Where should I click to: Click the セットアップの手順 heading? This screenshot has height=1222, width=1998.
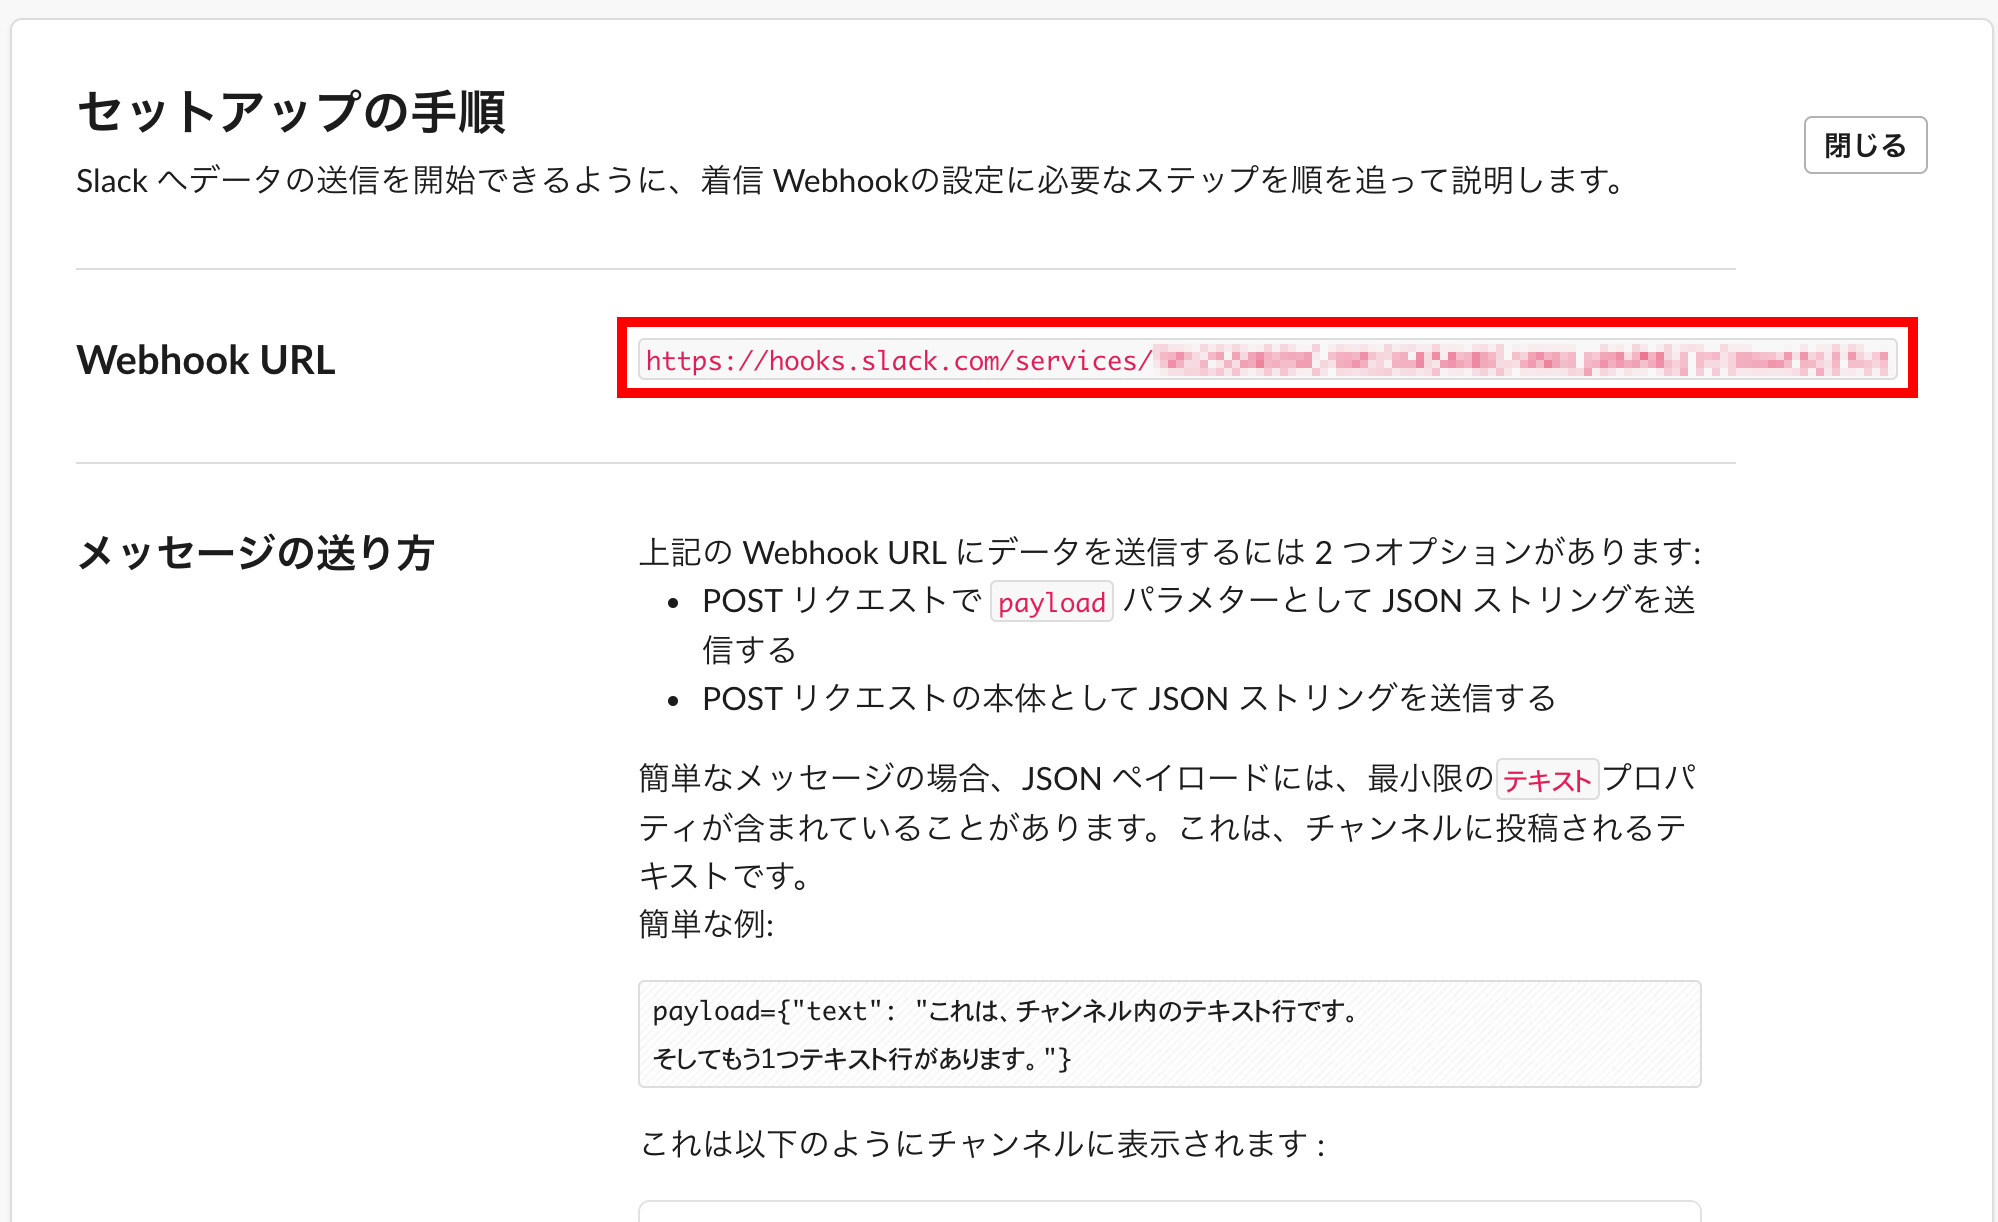[x=291, y=111]
